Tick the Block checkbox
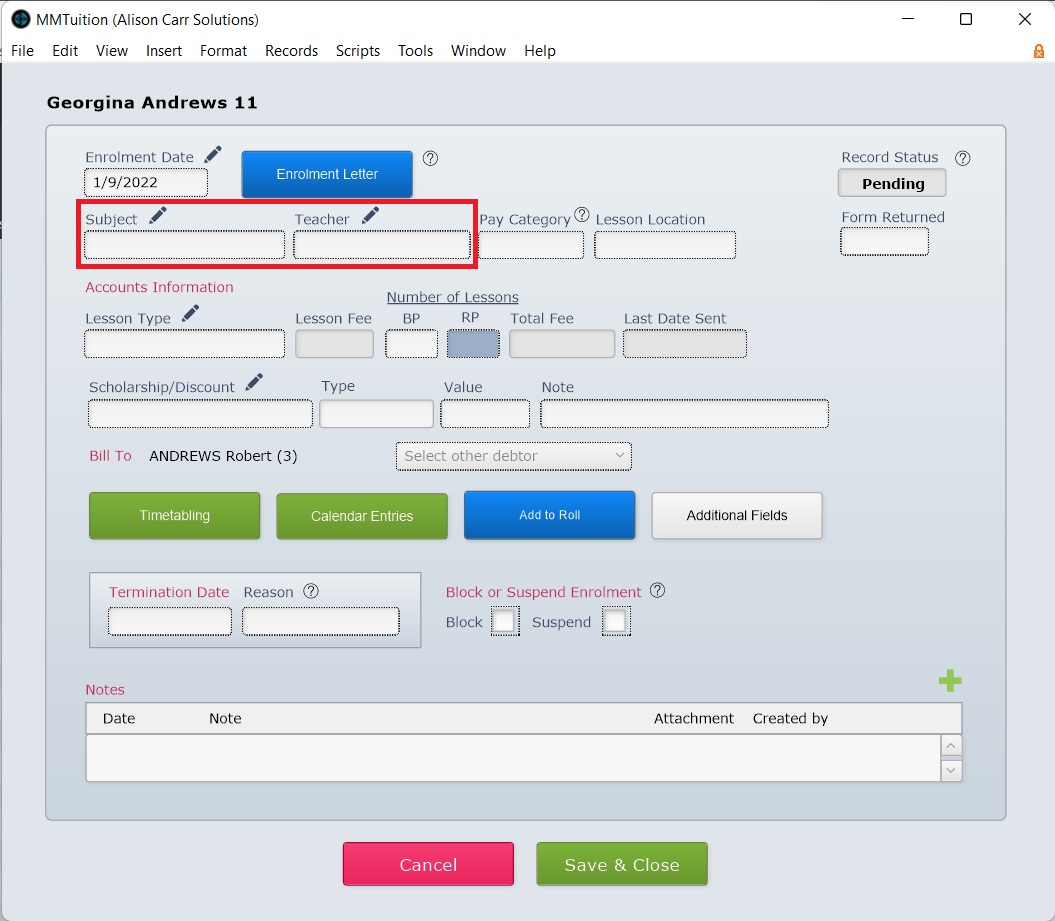The width and height of the screenshot is (1055, 921). (505, 621)
